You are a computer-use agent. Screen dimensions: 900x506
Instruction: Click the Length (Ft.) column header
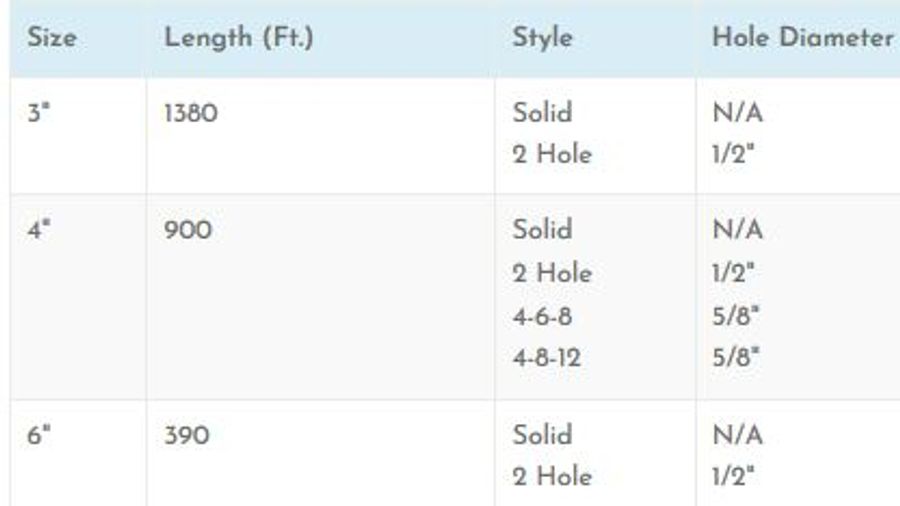tap(239, 39)
